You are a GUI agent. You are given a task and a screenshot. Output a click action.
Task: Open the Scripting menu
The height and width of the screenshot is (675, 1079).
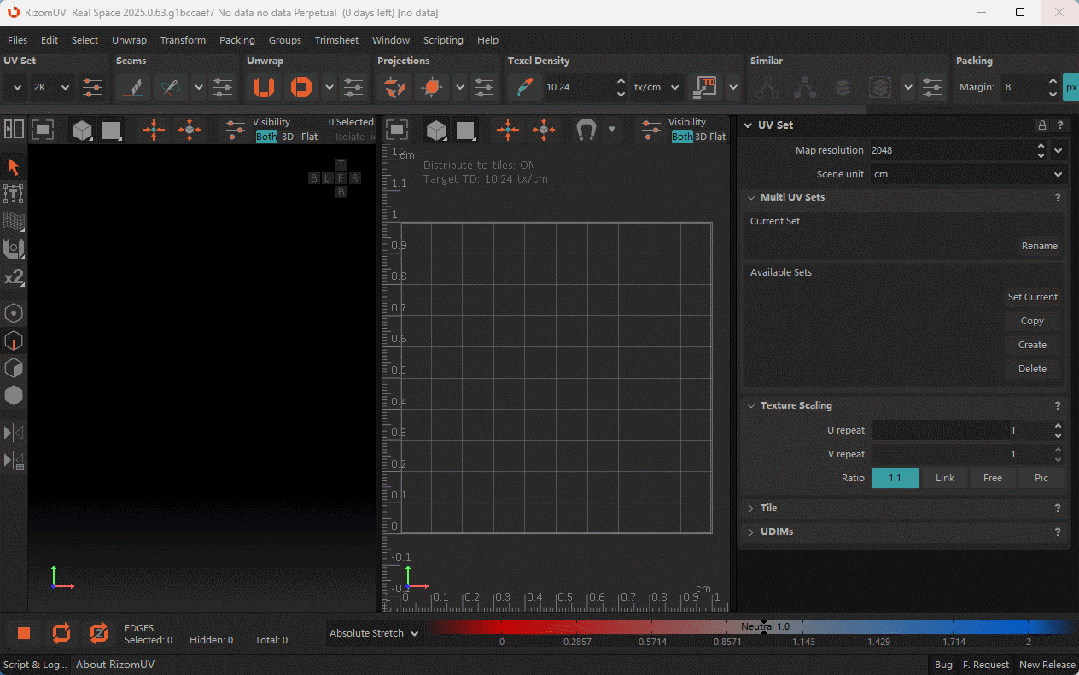coord(443,41)
